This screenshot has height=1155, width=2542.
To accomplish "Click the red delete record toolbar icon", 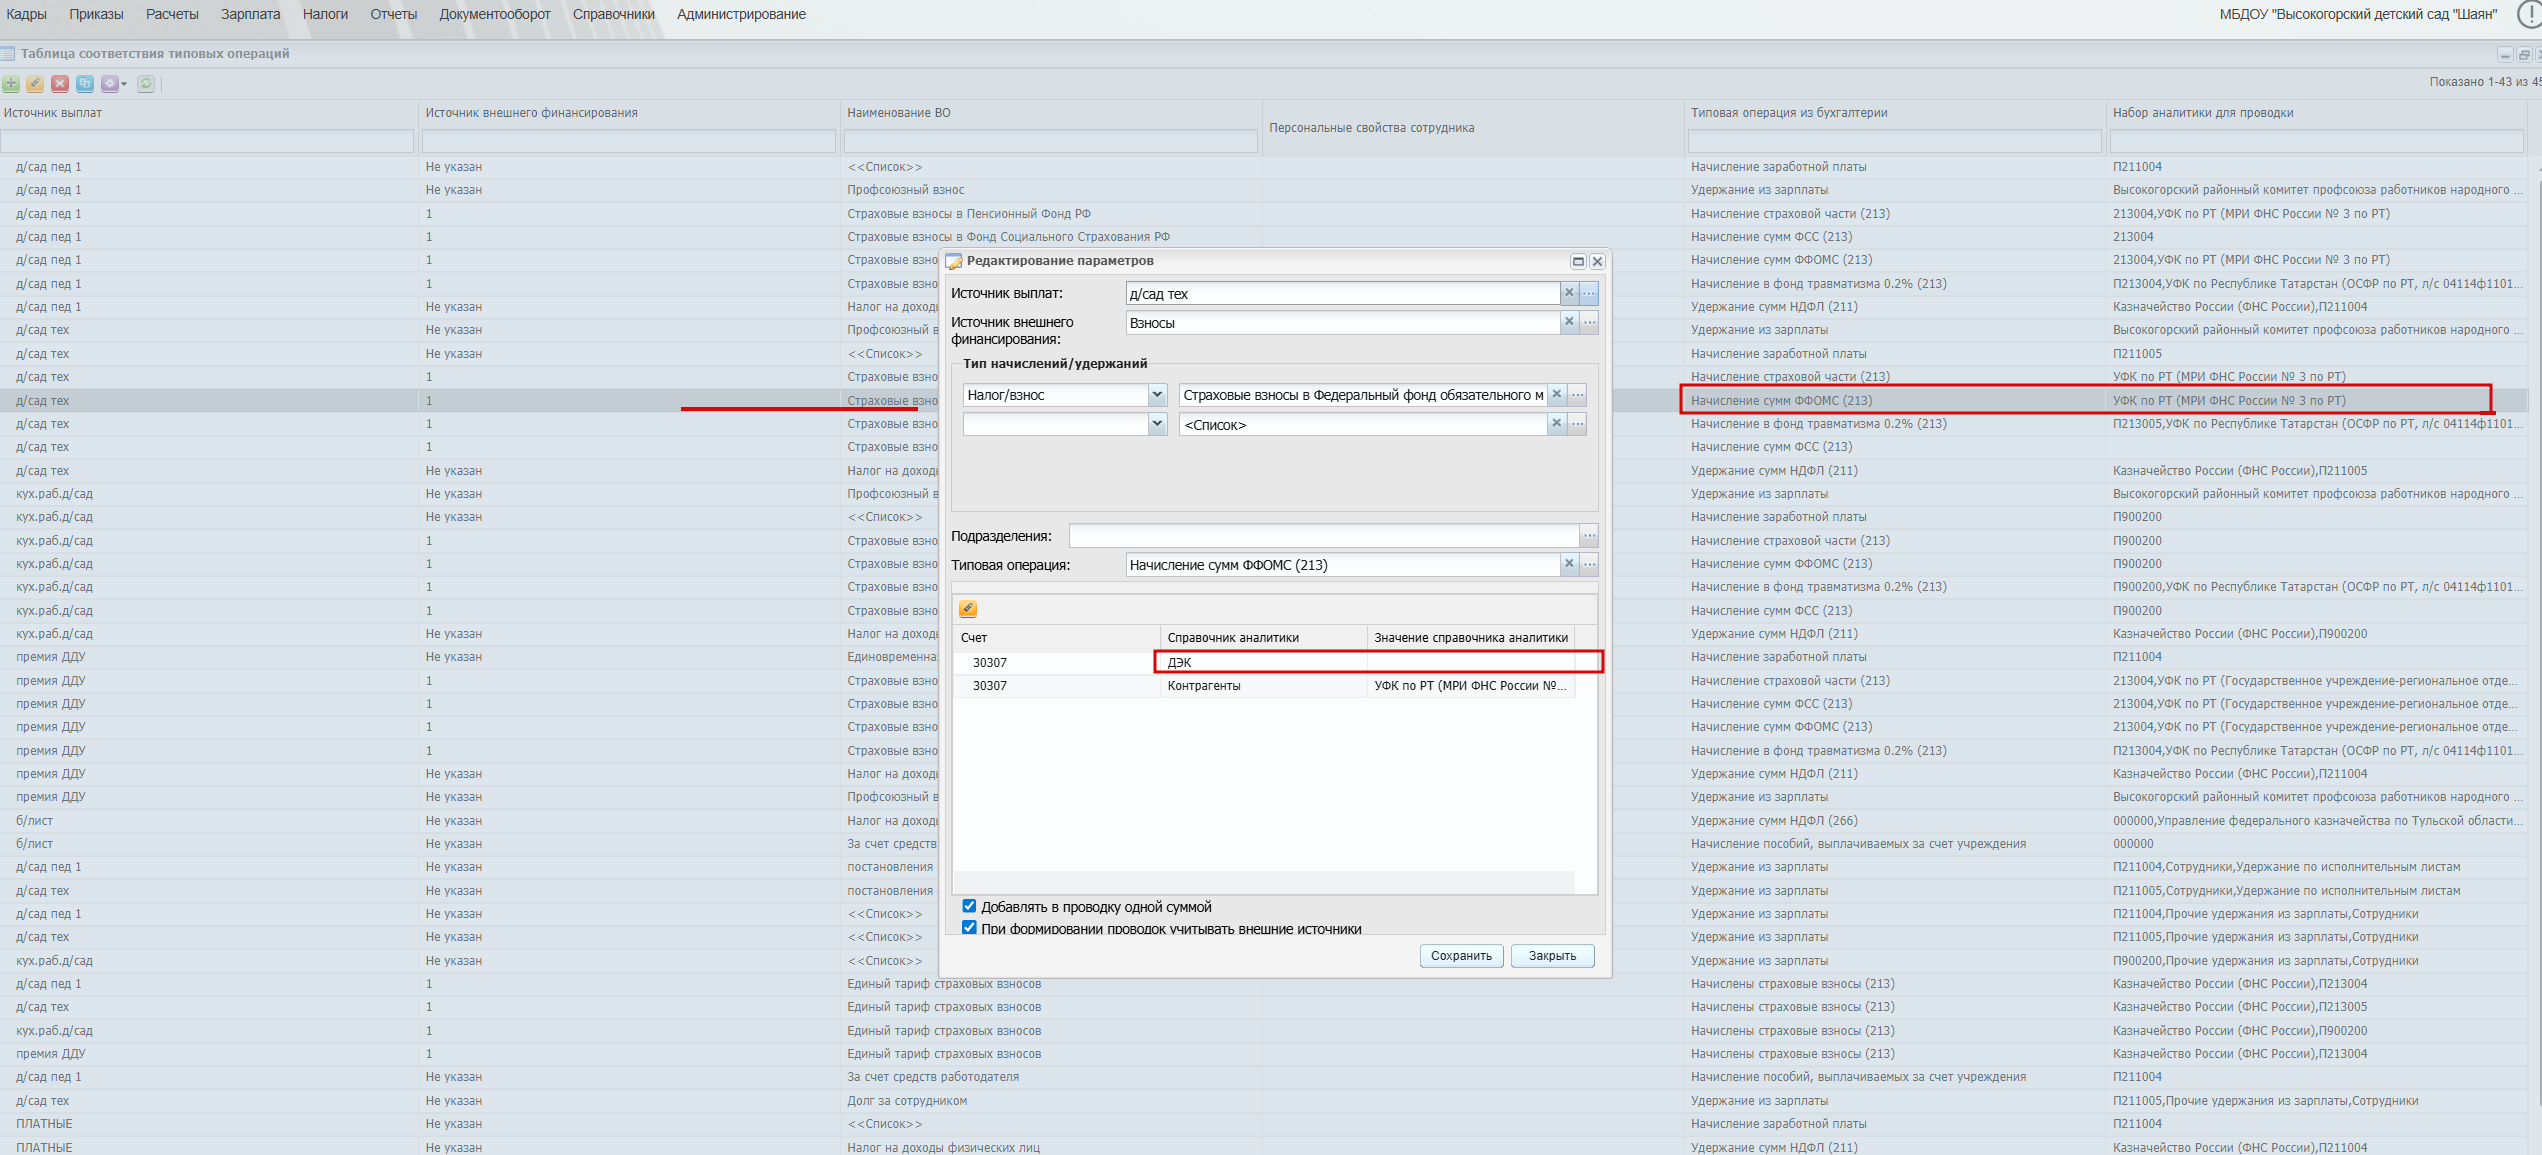I will [x=60, y=84].
